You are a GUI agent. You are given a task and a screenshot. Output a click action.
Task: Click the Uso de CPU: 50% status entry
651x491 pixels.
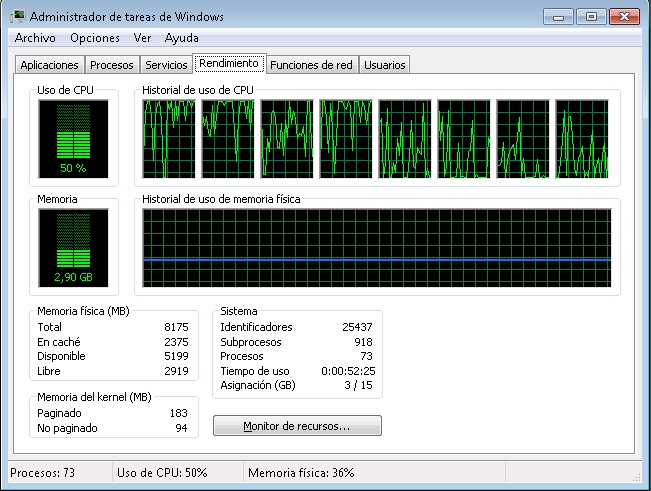pos(162,473)
